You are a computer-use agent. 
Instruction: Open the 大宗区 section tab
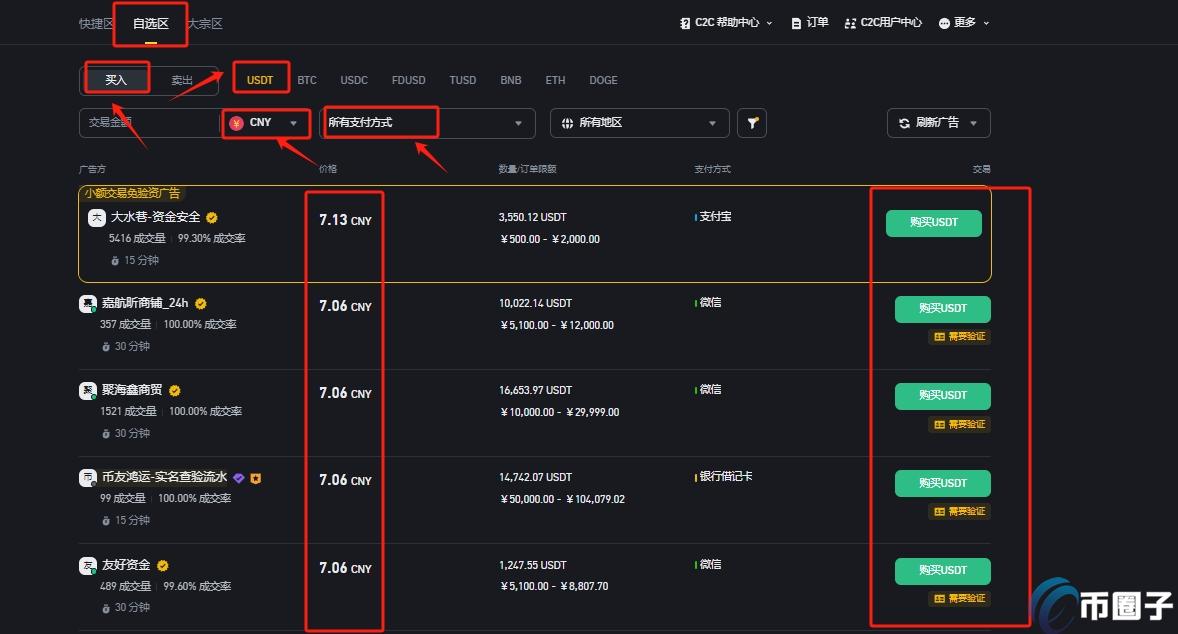(x=203, y=23)
